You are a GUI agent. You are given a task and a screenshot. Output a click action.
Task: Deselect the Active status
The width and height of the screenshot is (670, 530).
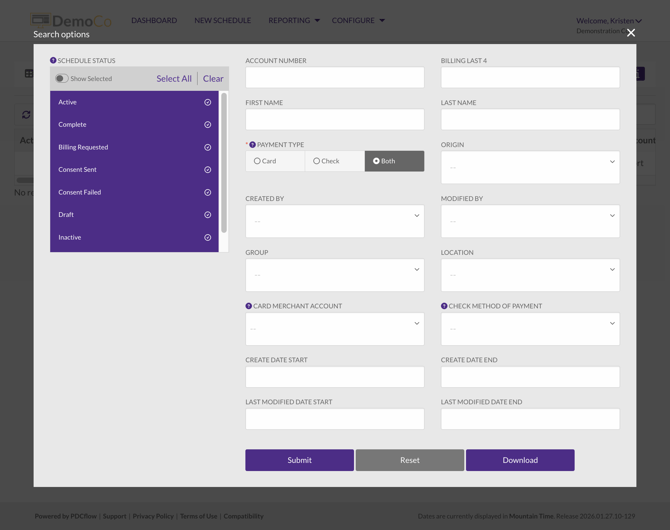134,102
